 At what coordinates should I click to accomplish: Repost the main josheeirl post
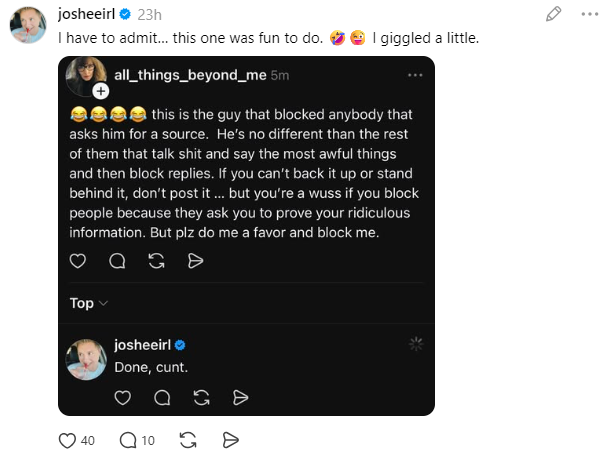click(186, 440)
